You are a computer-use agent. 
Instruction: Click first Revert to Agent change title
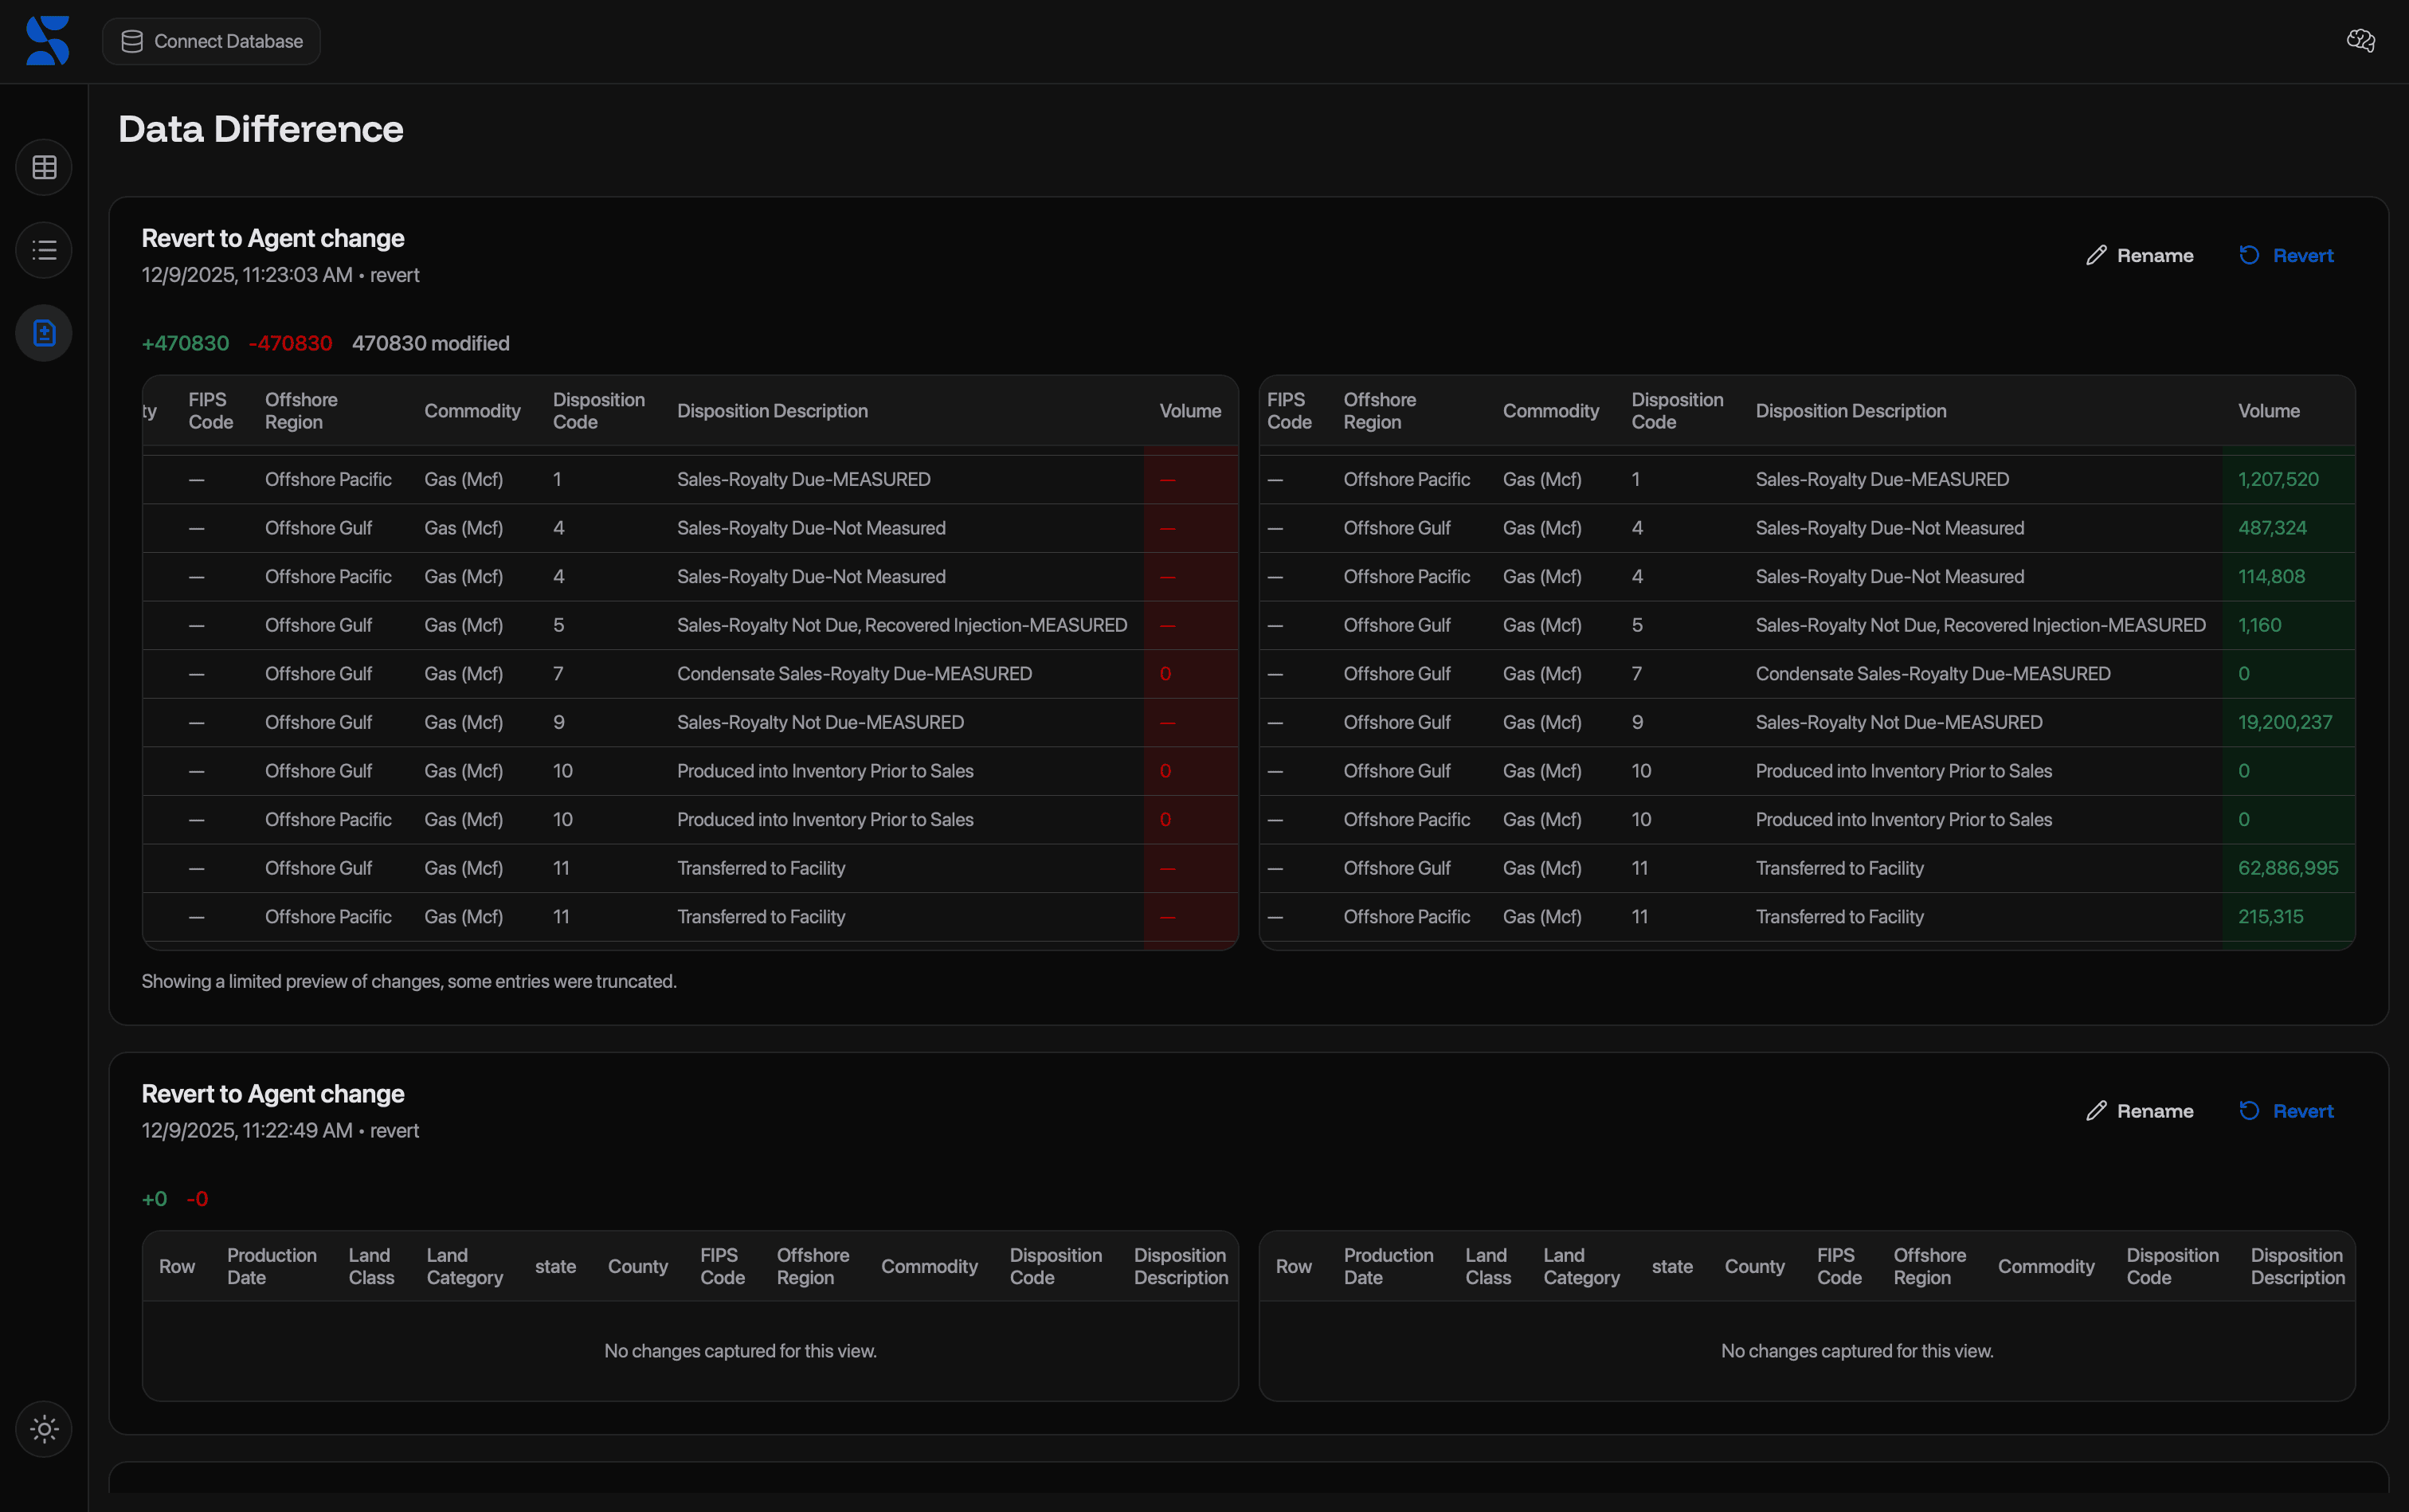(x=273, y=238)
